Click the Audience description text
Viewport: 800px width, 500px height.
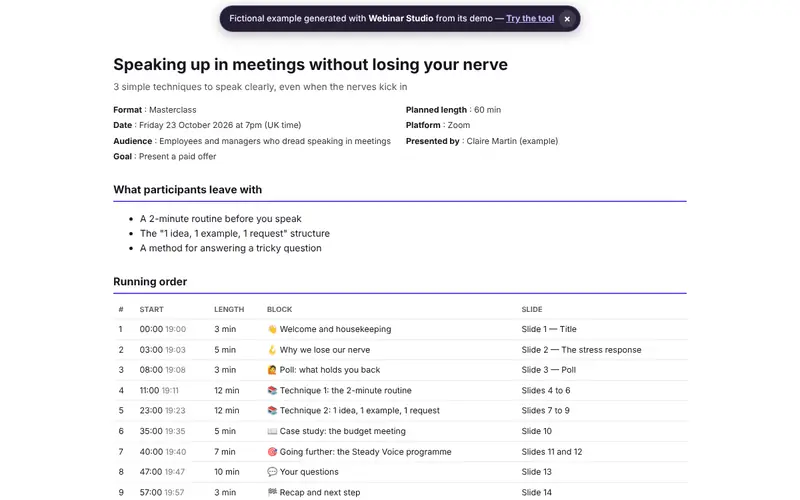pyautogui.click(x=275, y=141)
